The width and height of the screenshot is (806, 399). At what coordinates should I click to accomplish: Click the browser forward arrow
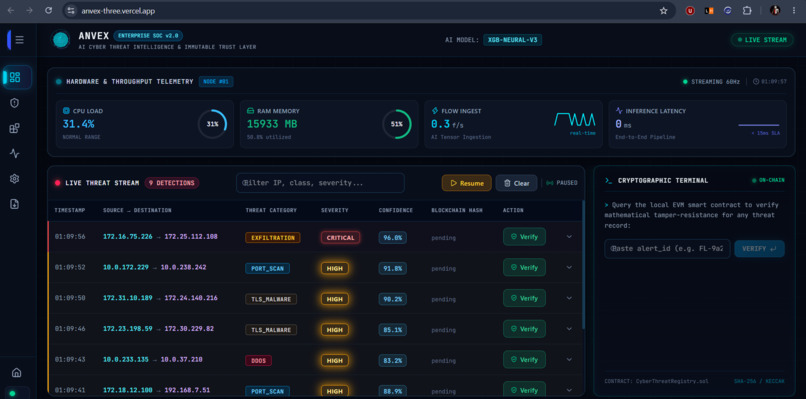pyautogui.click(x=29, y=10)
